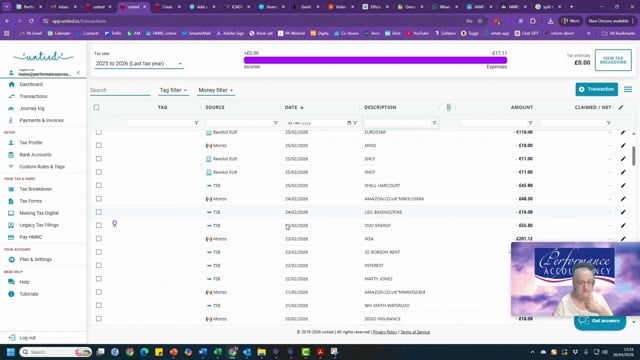This screenshot has width=640, height=360.
Task: Reload the page in Chrome
Action: pyautogui.click(x=31, y=21)
